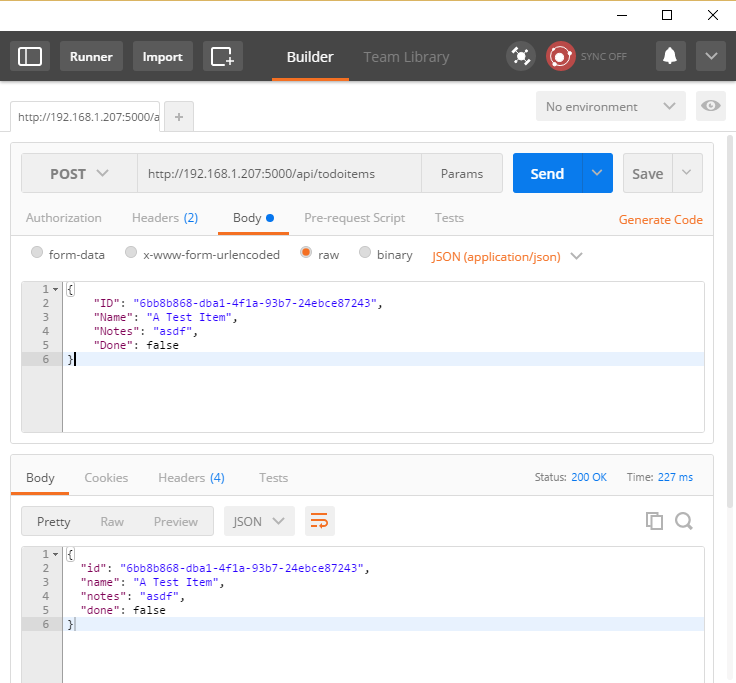The height and width of the screenshot is (683, 736).
Task: Add a new request tab with plus
Action: [x=179, y=117]
